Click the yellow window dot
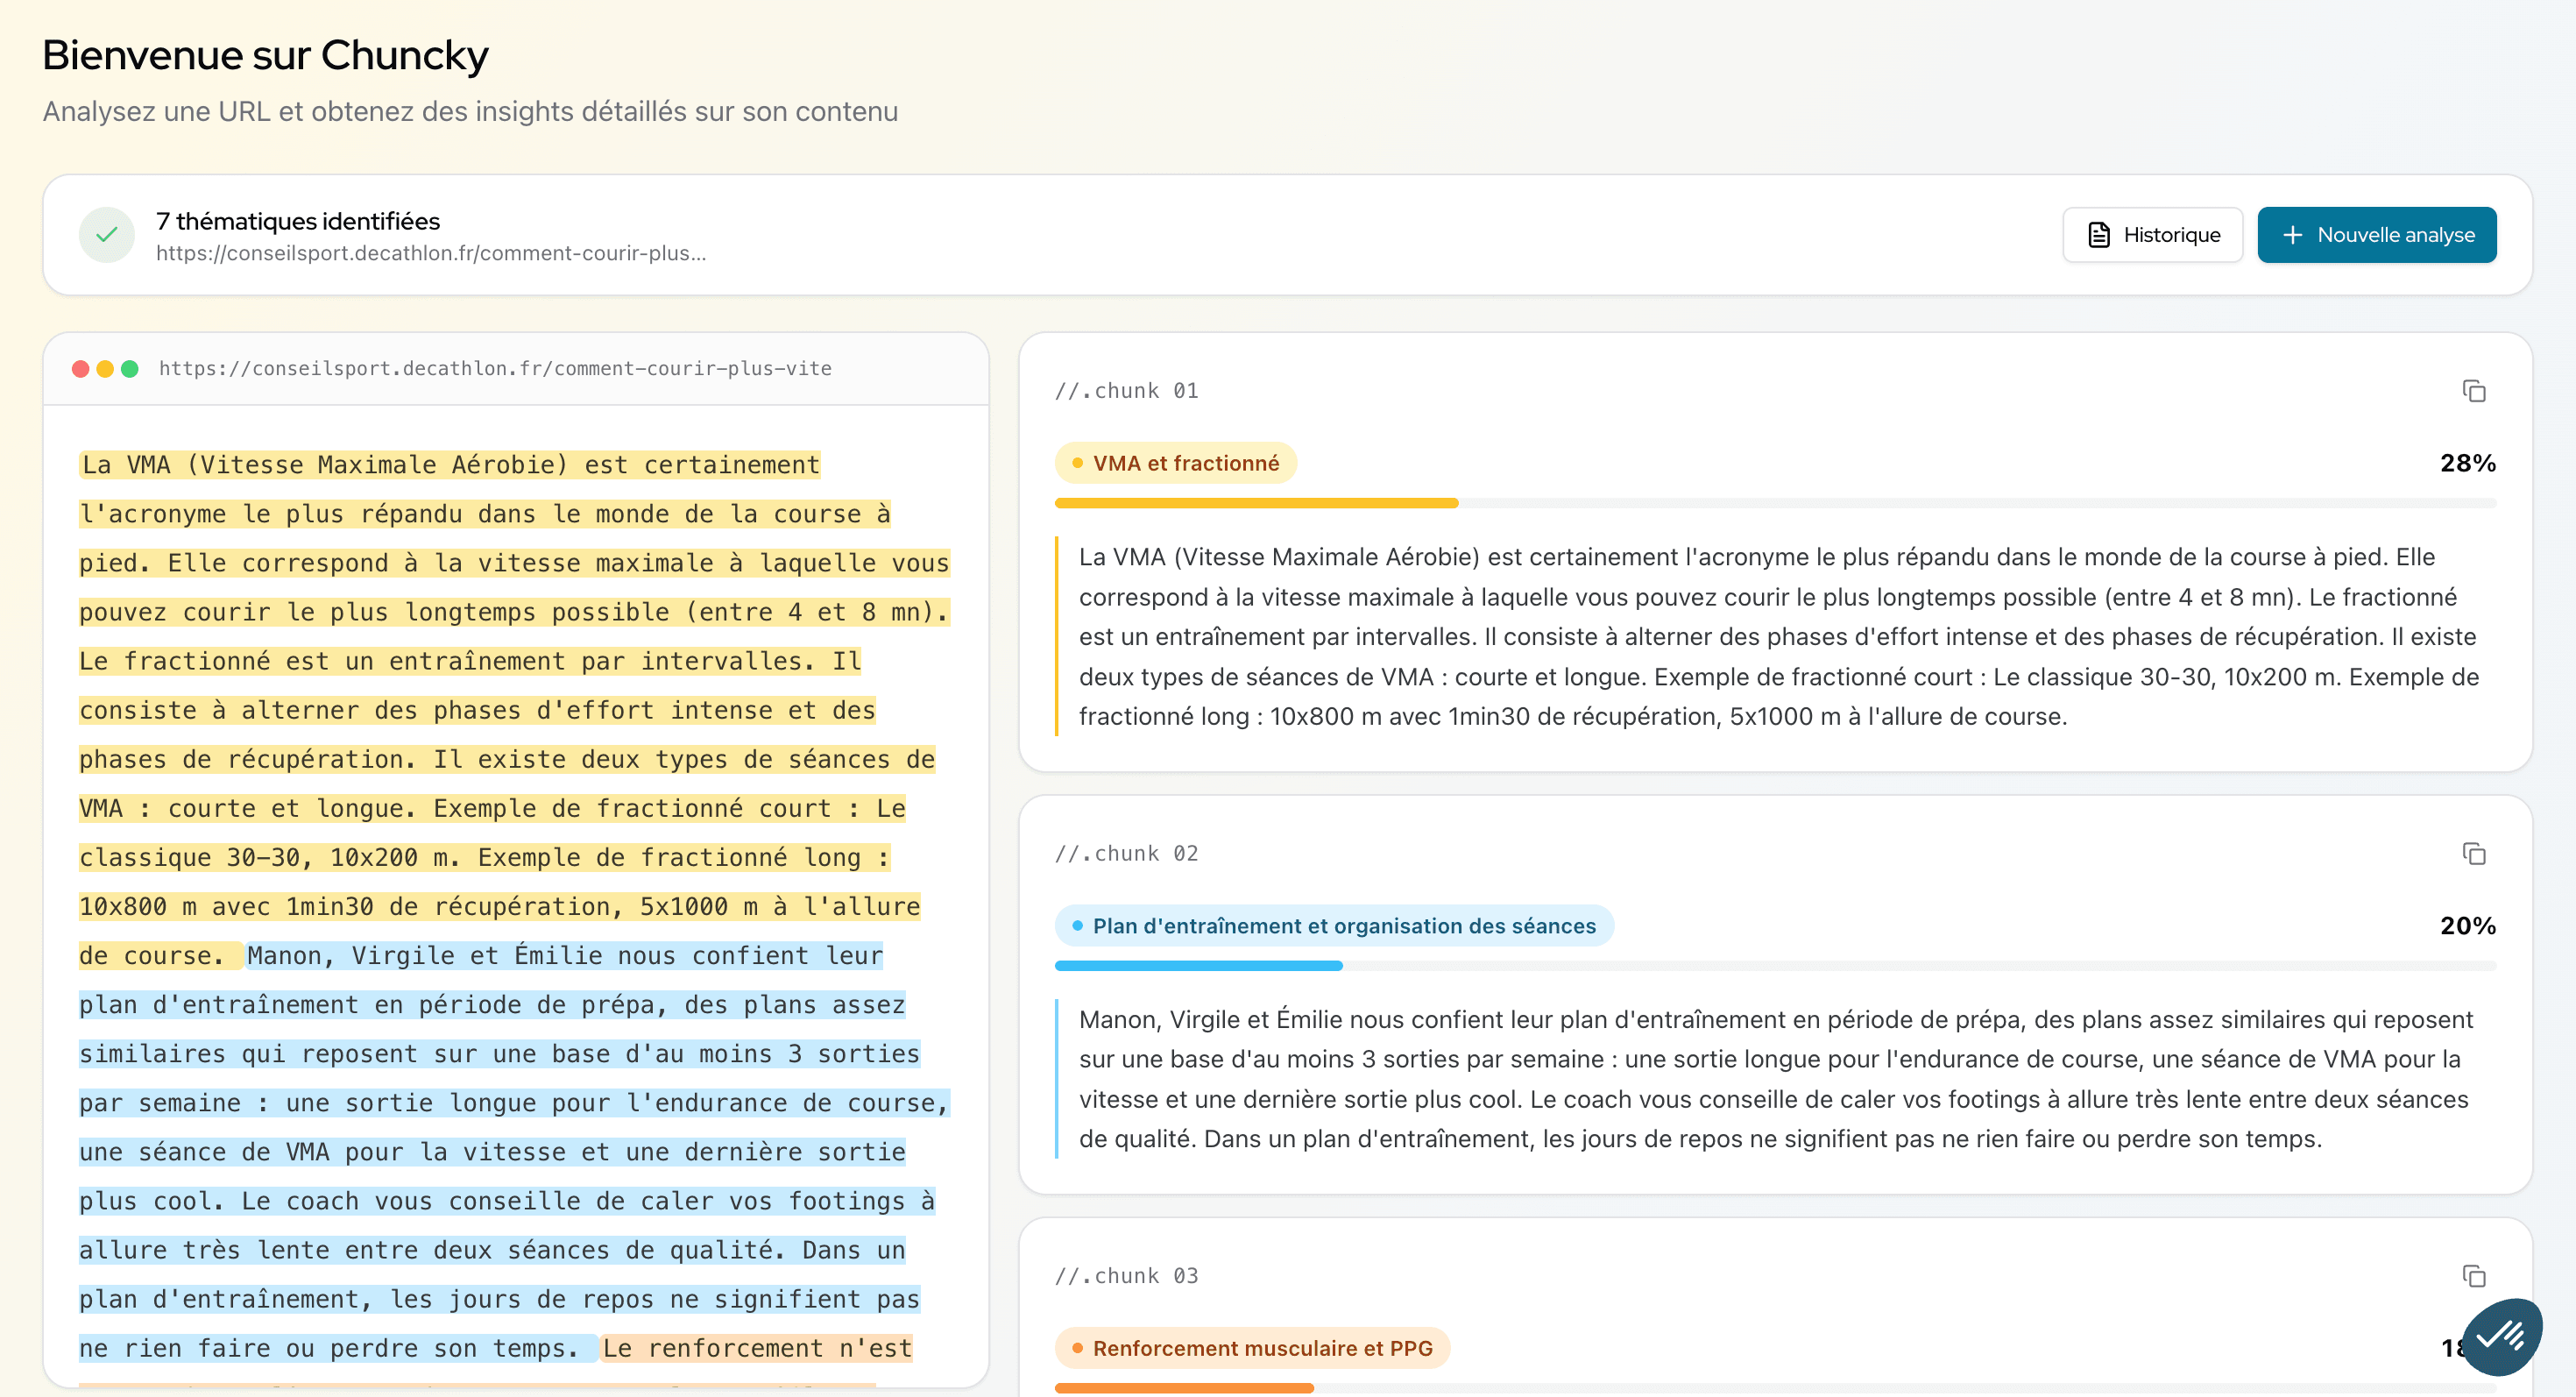This screenshot has height=1397, width=2576. 105,369
